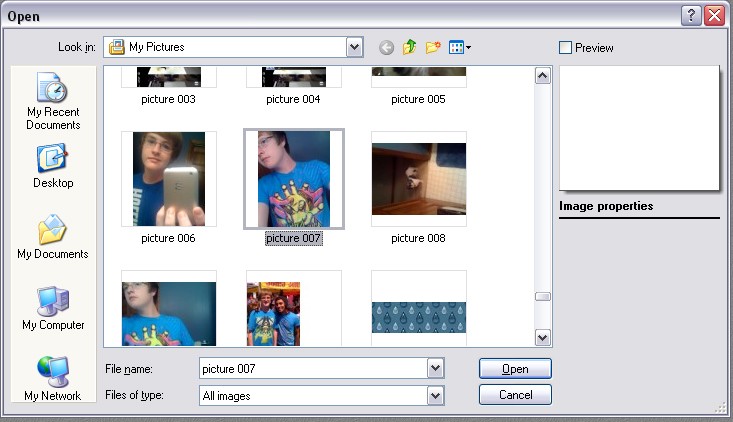Select the picture 007 thumbnail
Image resolution: width=733 pixels, height=422 pixels.
tap(294, 179)
